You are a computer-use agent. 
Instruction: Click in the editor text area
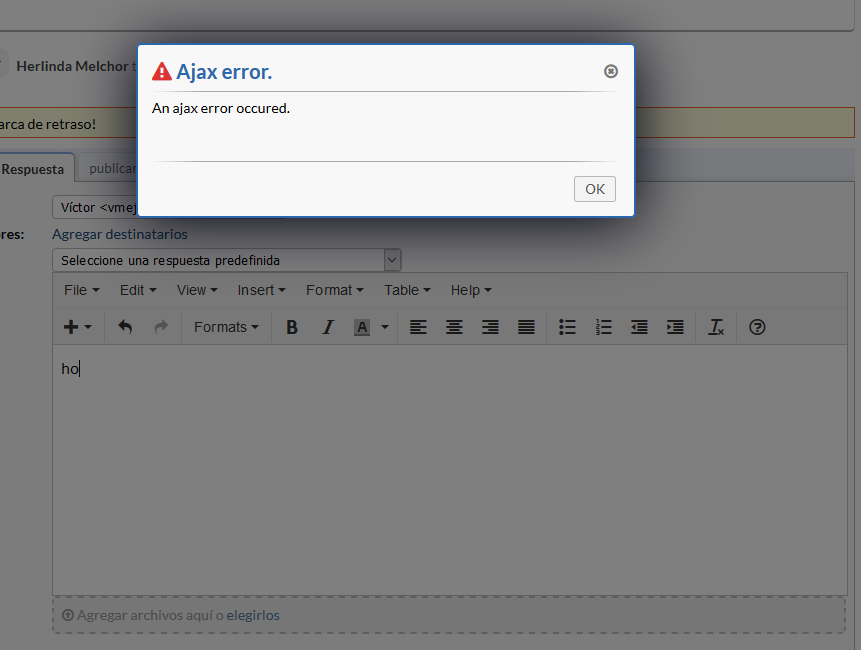[x=450, y=469]
